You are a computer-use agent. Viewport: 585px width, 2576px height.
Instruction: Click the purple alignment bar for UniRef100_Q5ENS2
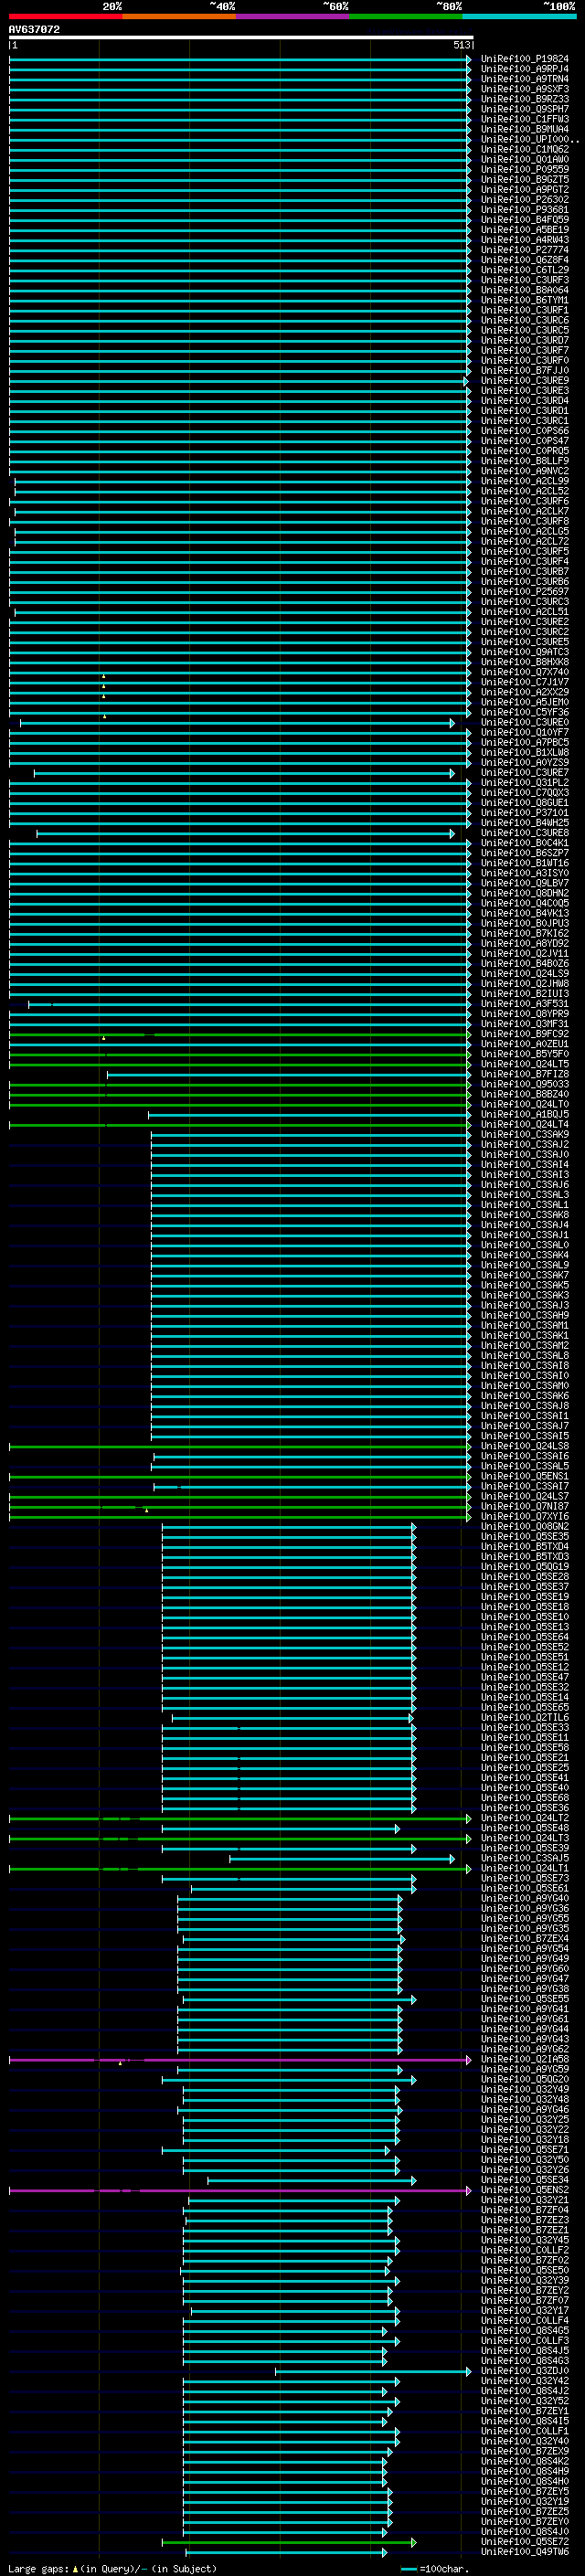[x=240, y=2190]
